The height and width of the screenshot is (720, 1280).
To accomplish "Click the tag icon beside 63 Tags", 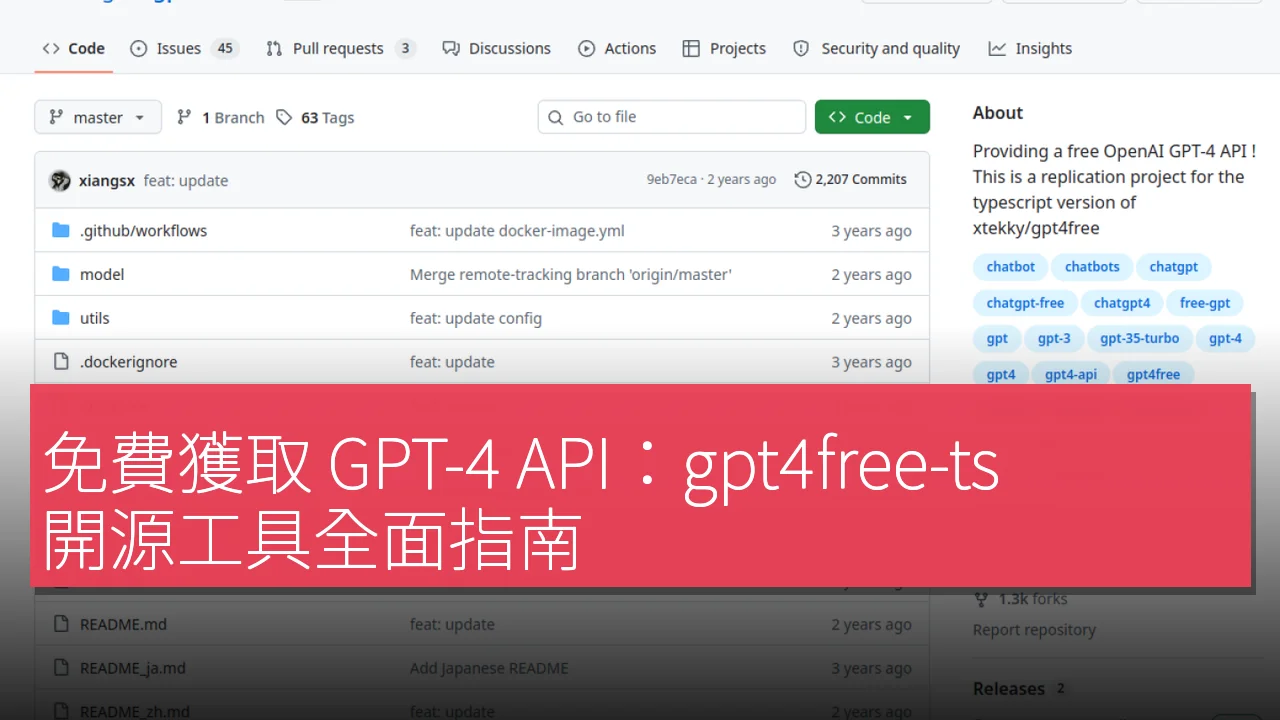I will [x=285, y=117].
